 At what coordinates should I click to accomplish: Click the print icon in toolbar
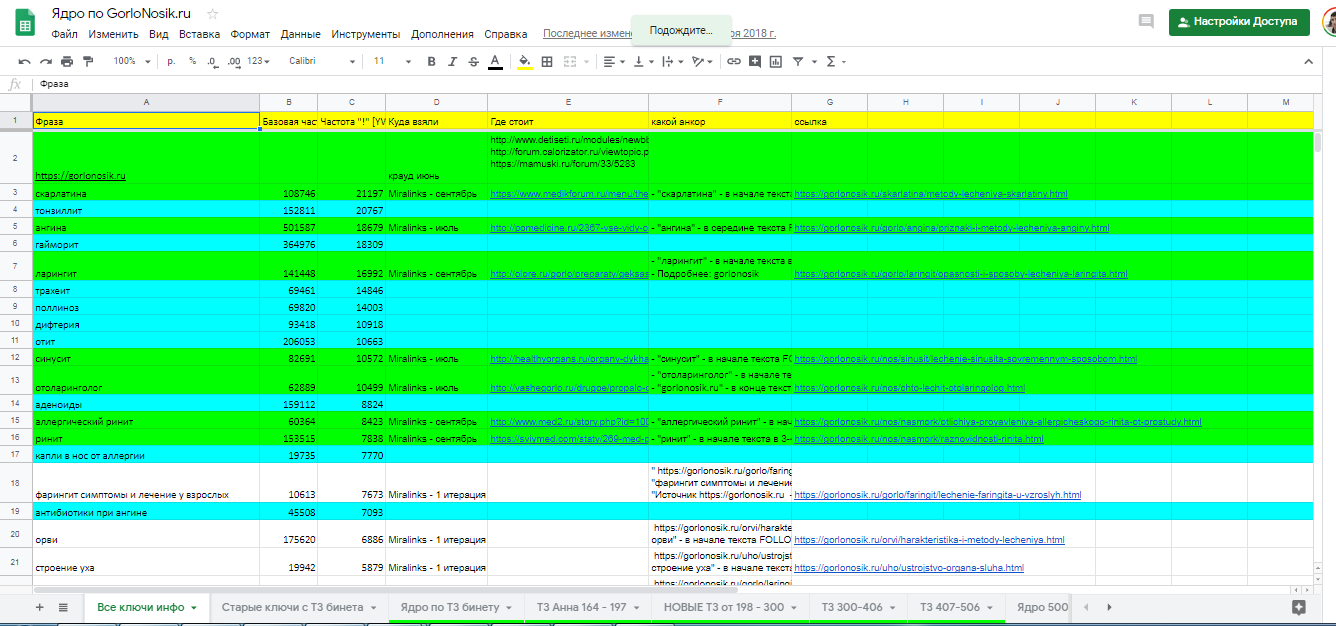tap(66, 62)
